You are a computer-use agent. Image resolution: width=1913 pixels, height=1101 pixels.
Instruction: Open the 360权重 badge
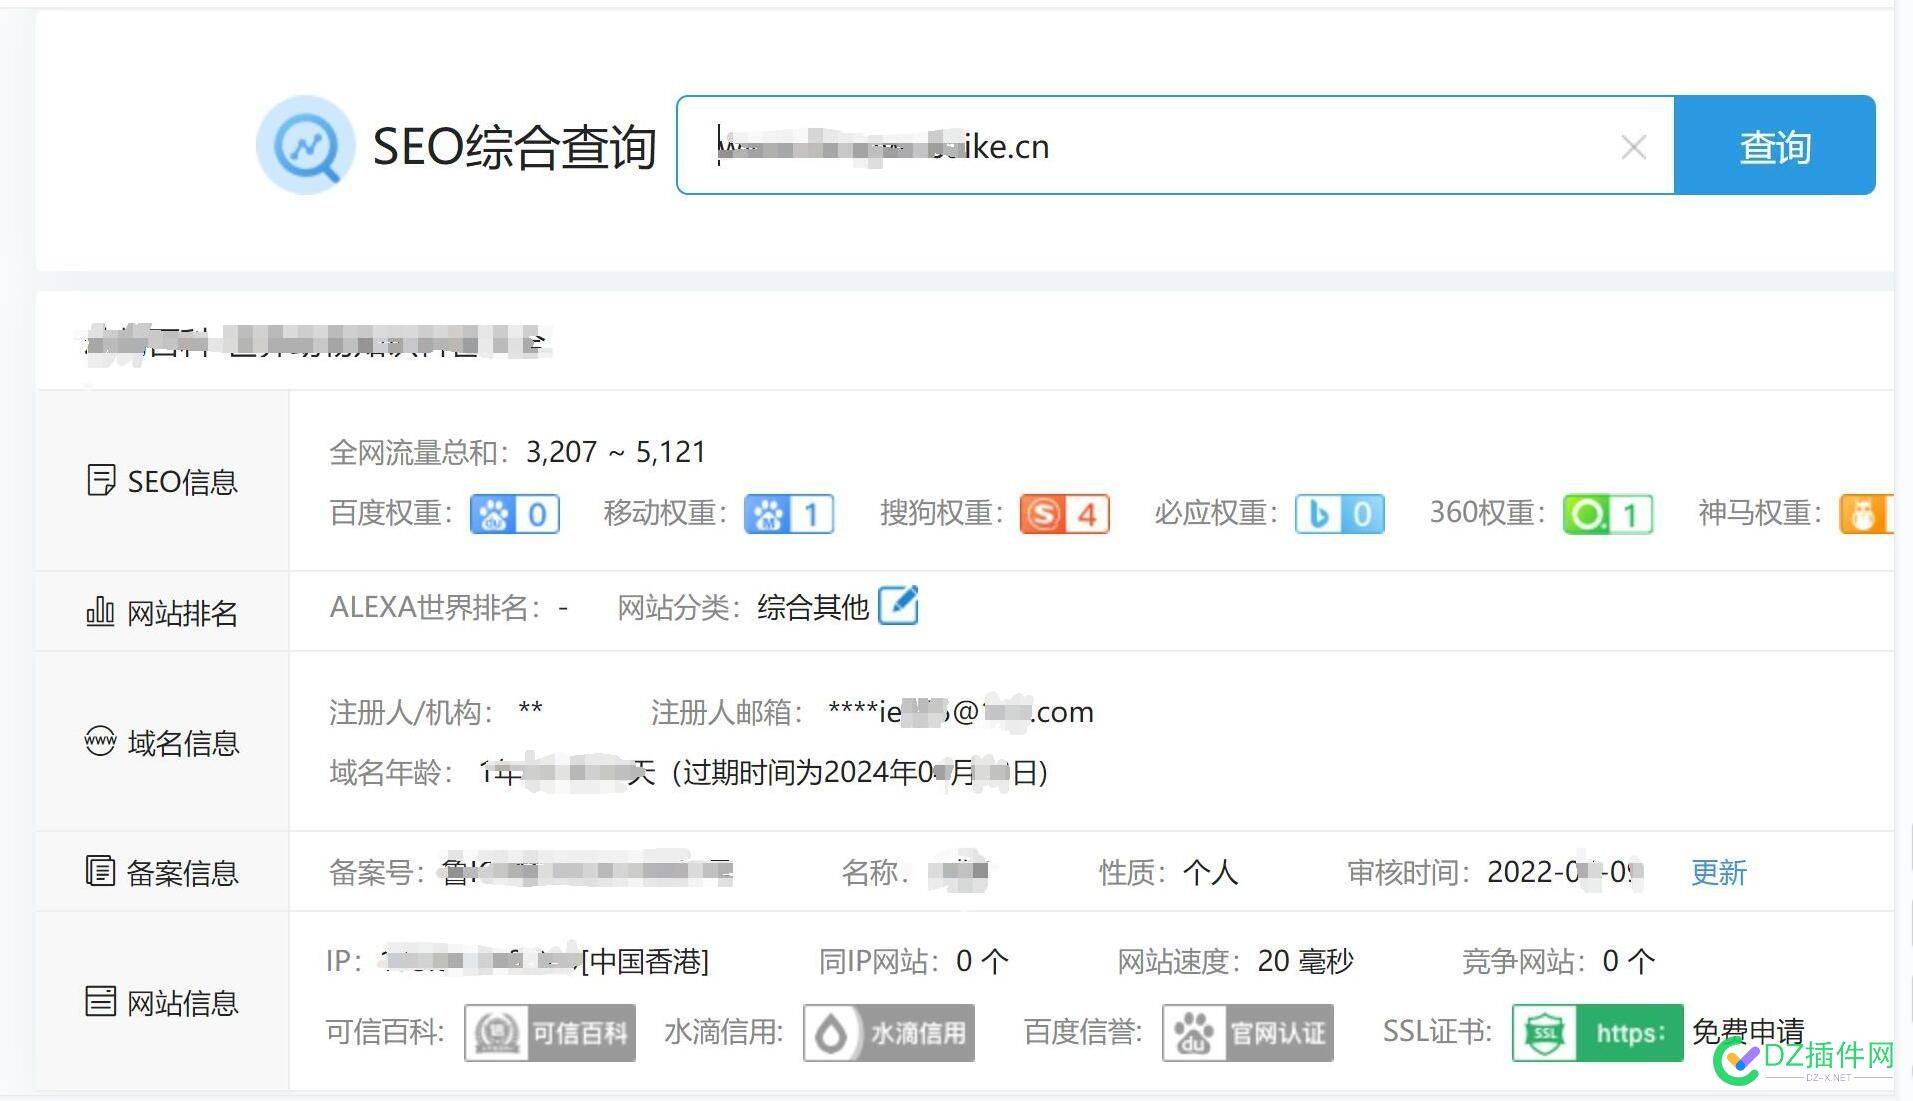1608,514
